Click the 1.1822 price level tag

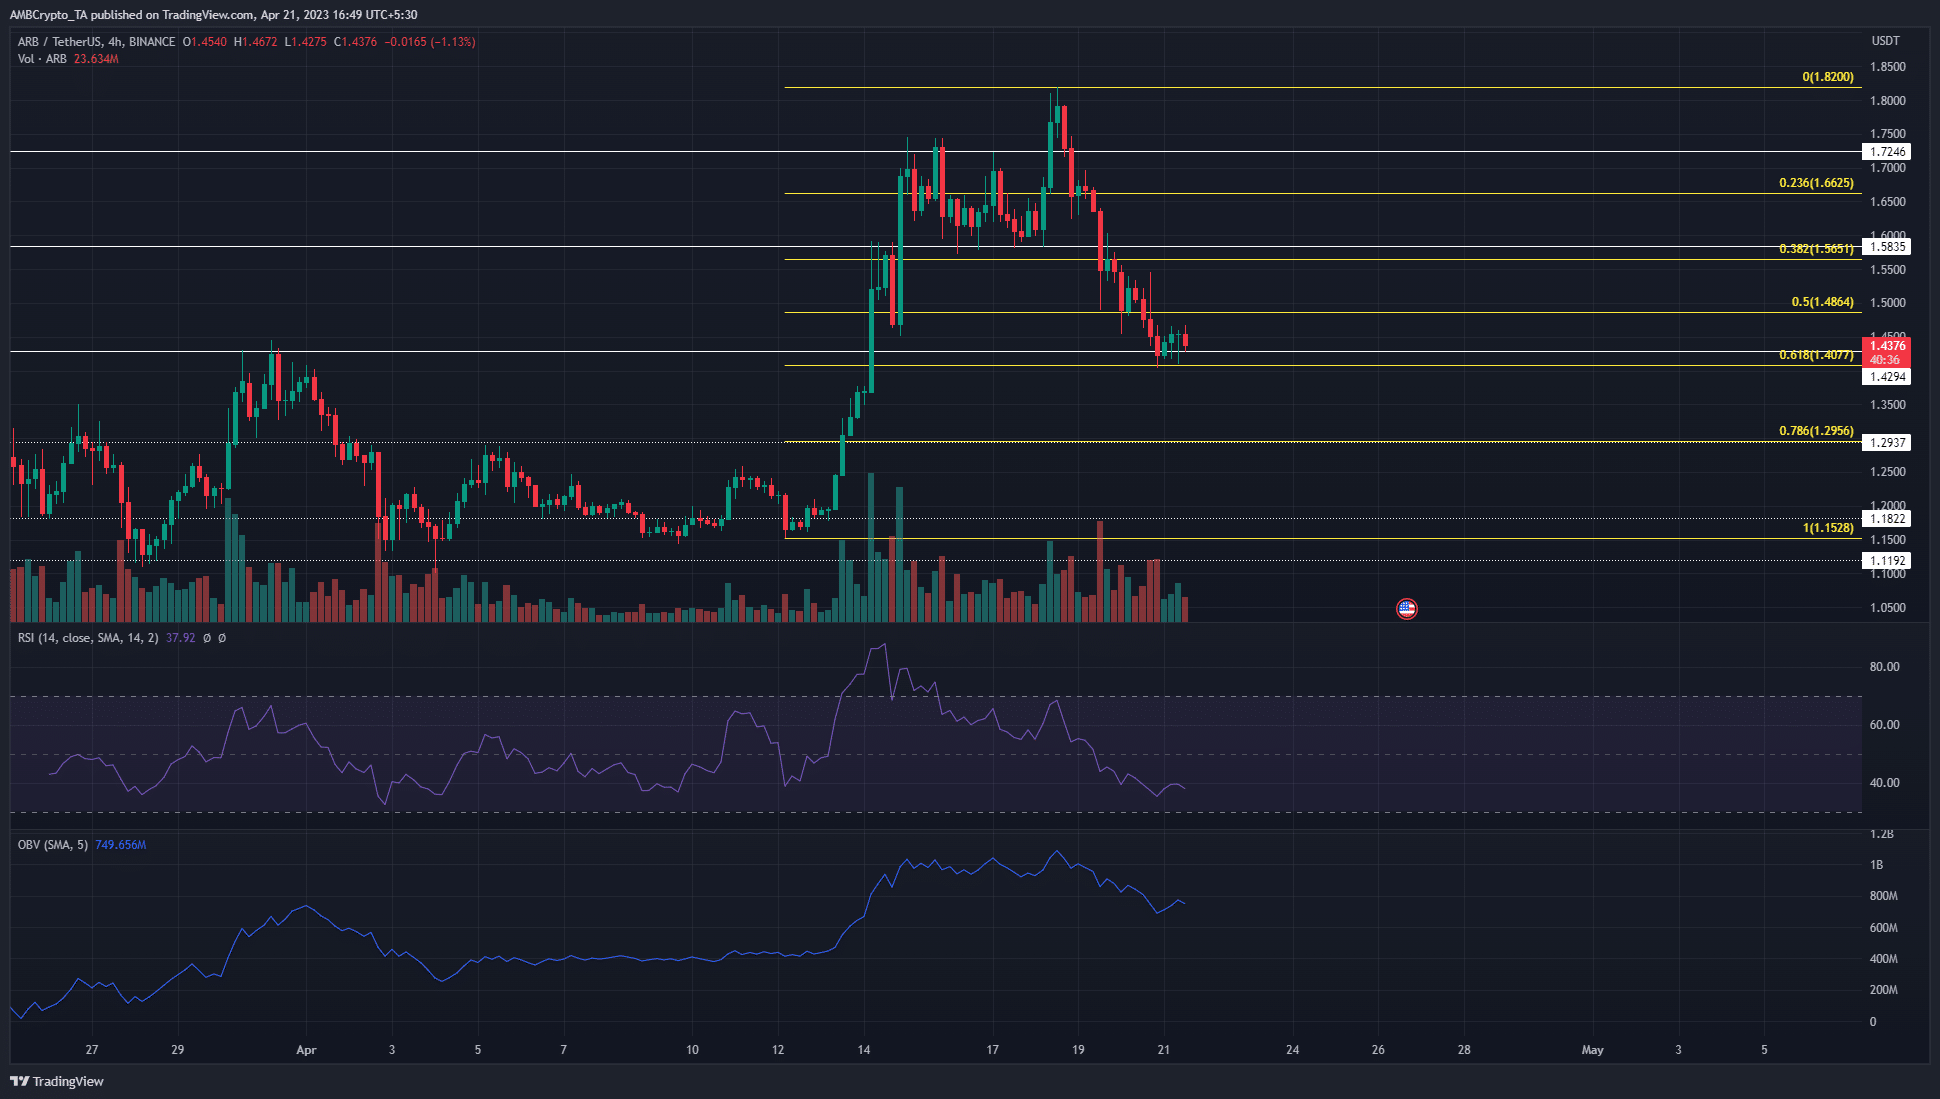tap(1886, 519)
